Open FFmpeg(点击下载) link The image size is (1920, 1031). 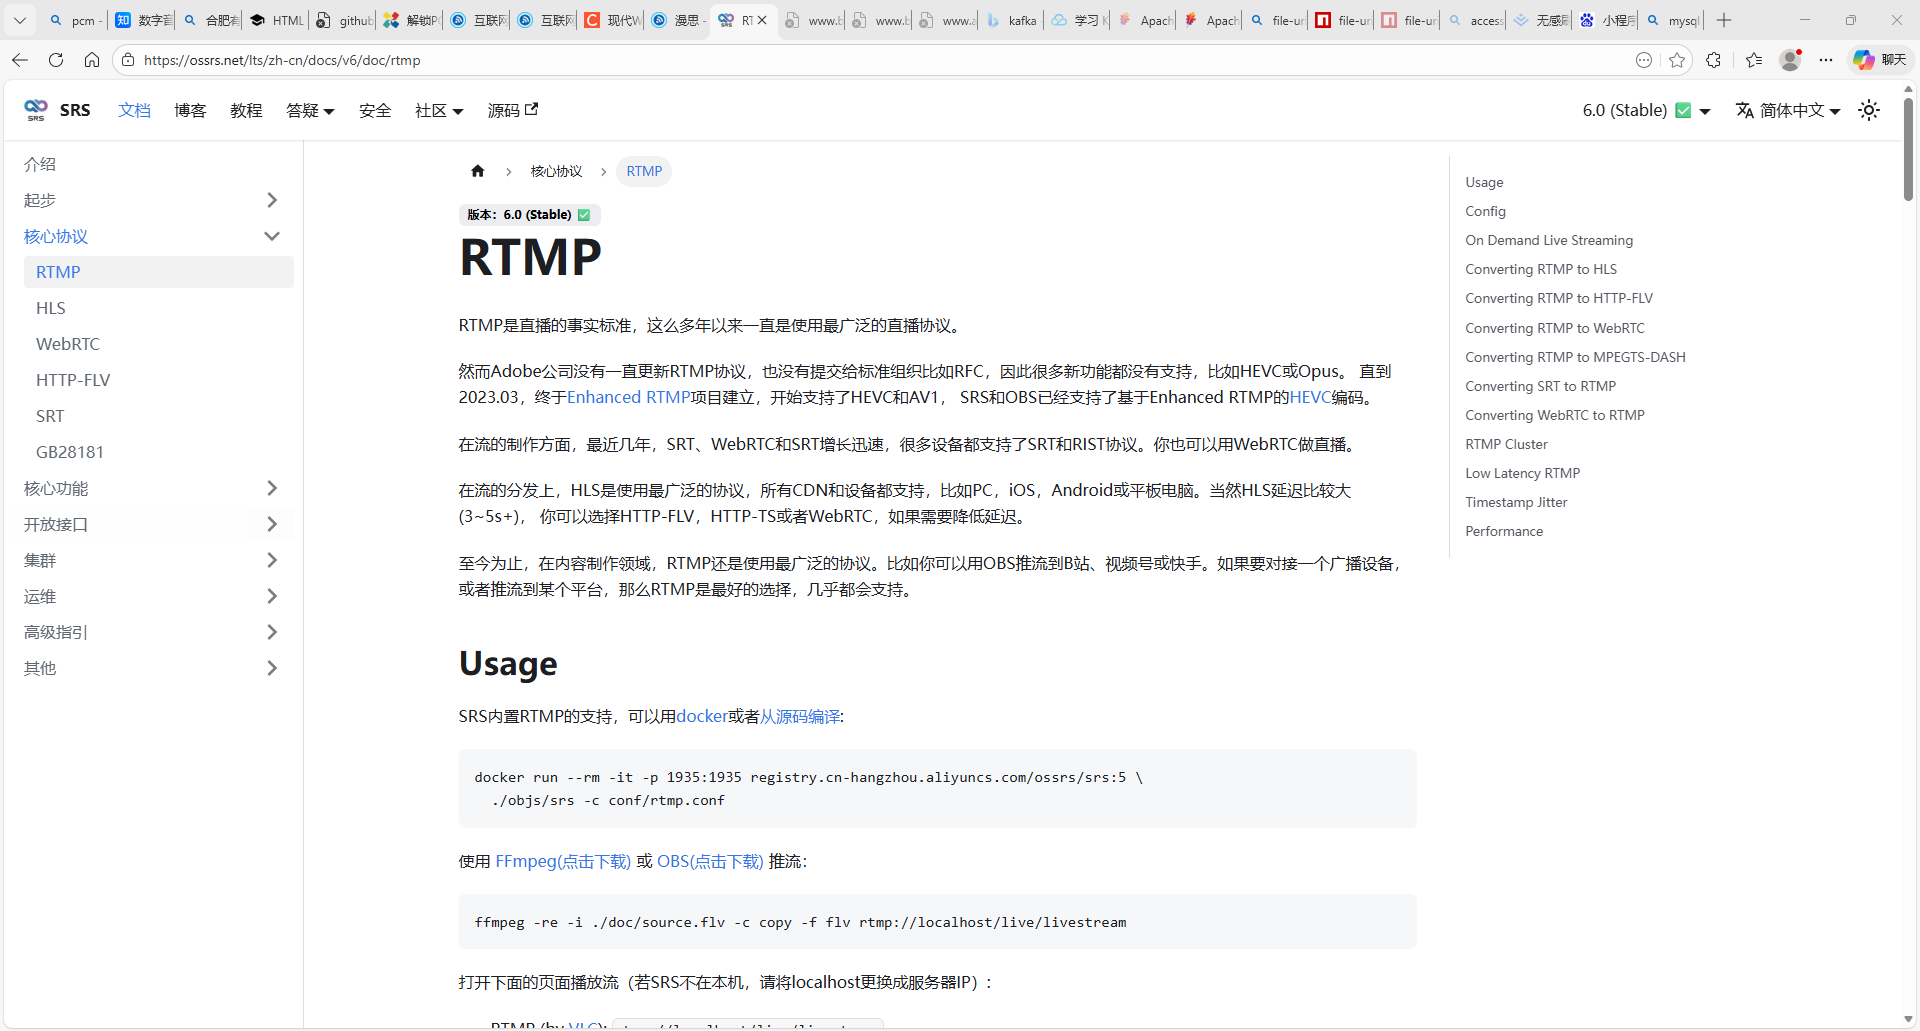[563, 861]
